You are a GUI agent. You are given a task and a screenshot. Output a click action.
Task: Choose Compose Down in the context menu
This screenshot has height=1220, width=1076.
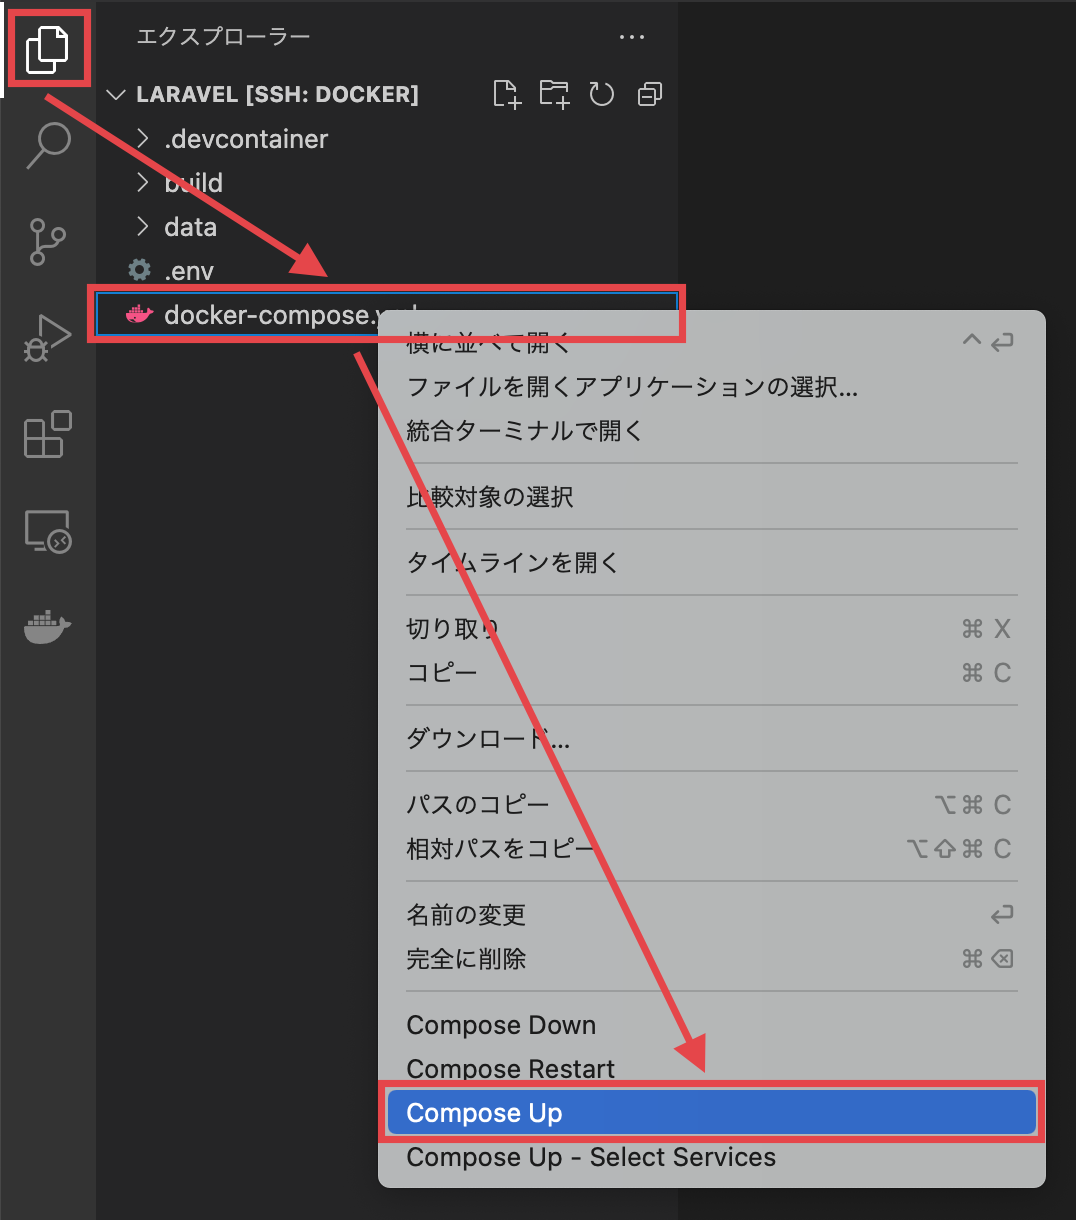click(x=500, y=1025)
